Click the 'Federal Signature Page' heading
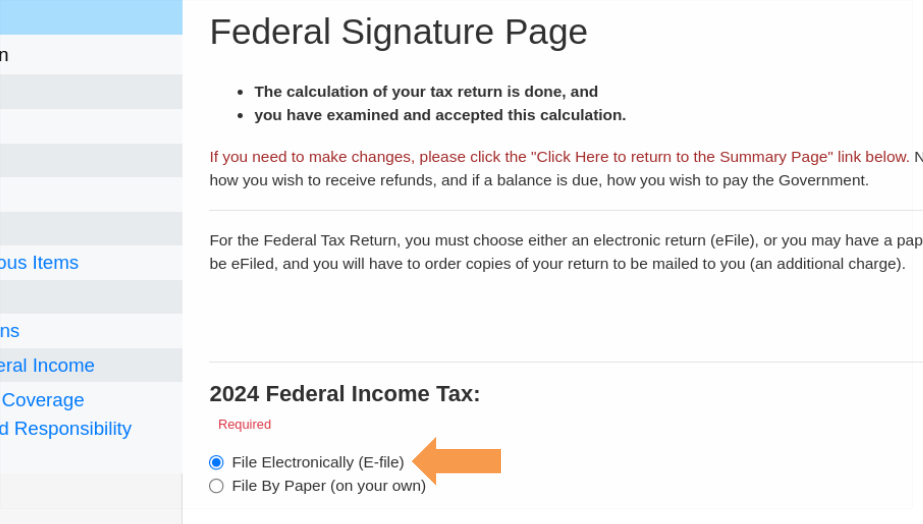923x524 pixels. (x=399, y=32)
